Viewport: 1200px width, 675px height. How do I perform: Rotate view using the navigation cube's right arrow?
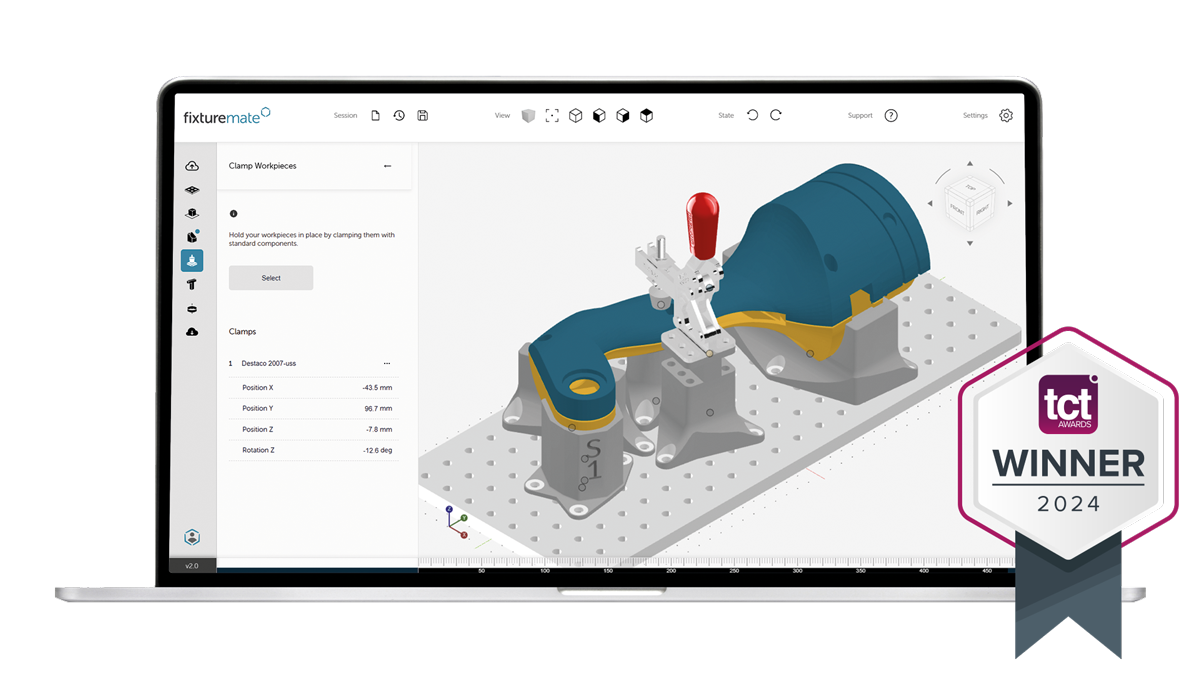click(1010, 204)
